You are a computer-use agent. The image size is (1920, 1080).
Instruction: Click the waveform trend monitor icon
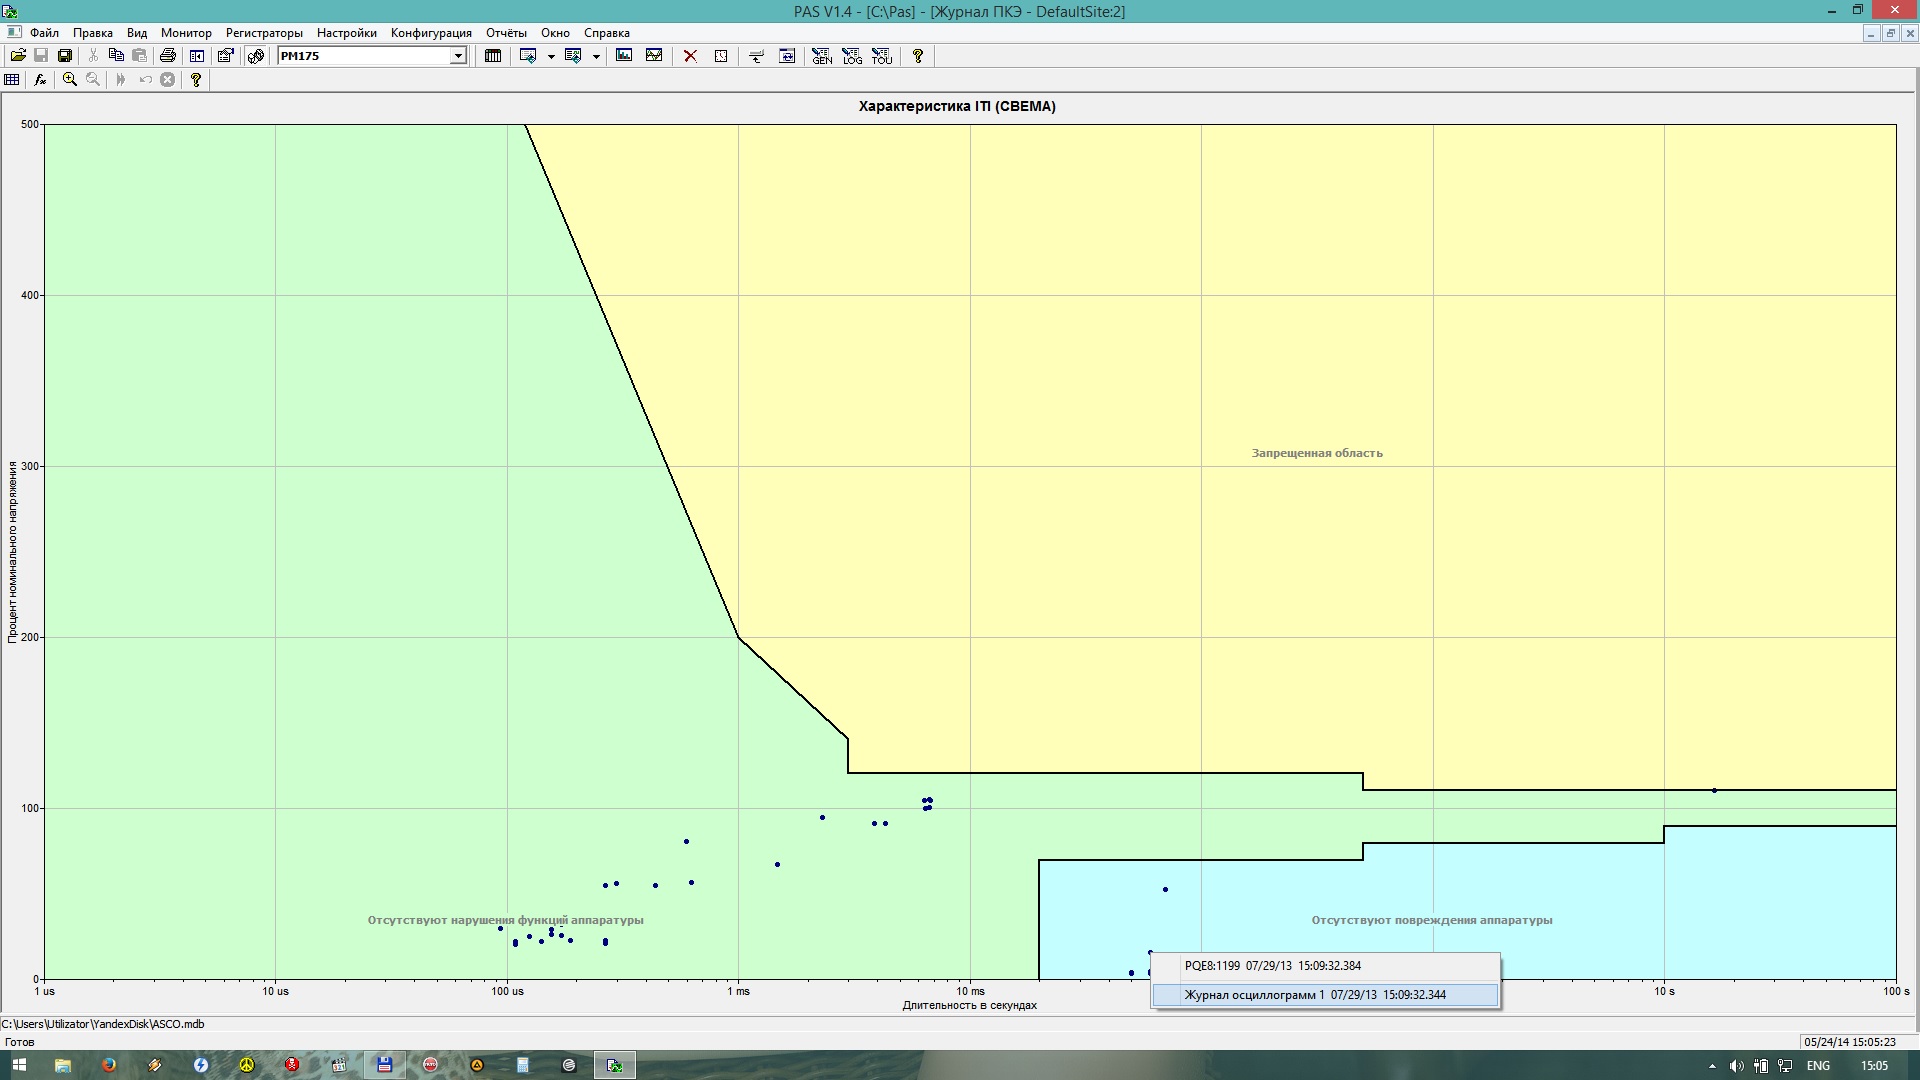654,56
